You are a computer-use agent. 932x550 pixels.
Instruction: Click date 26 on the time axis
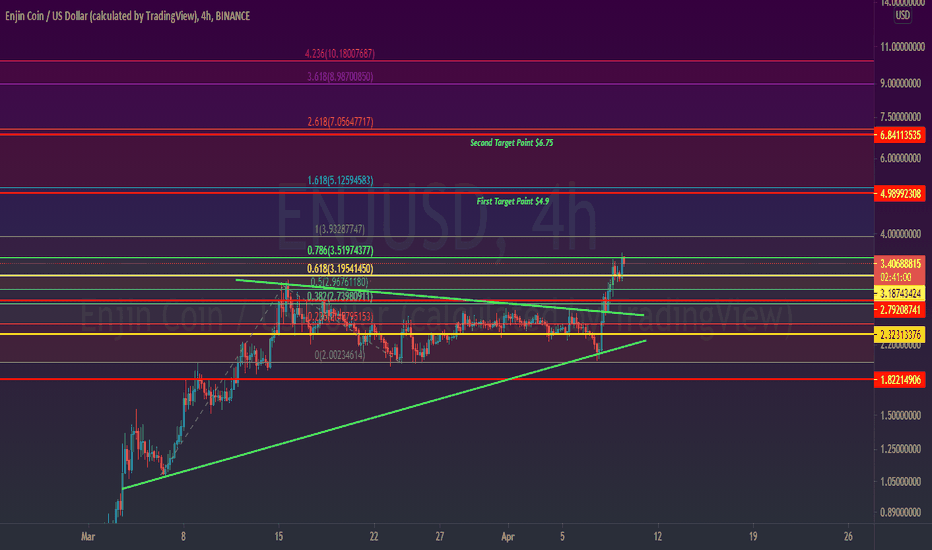point(848,536)
